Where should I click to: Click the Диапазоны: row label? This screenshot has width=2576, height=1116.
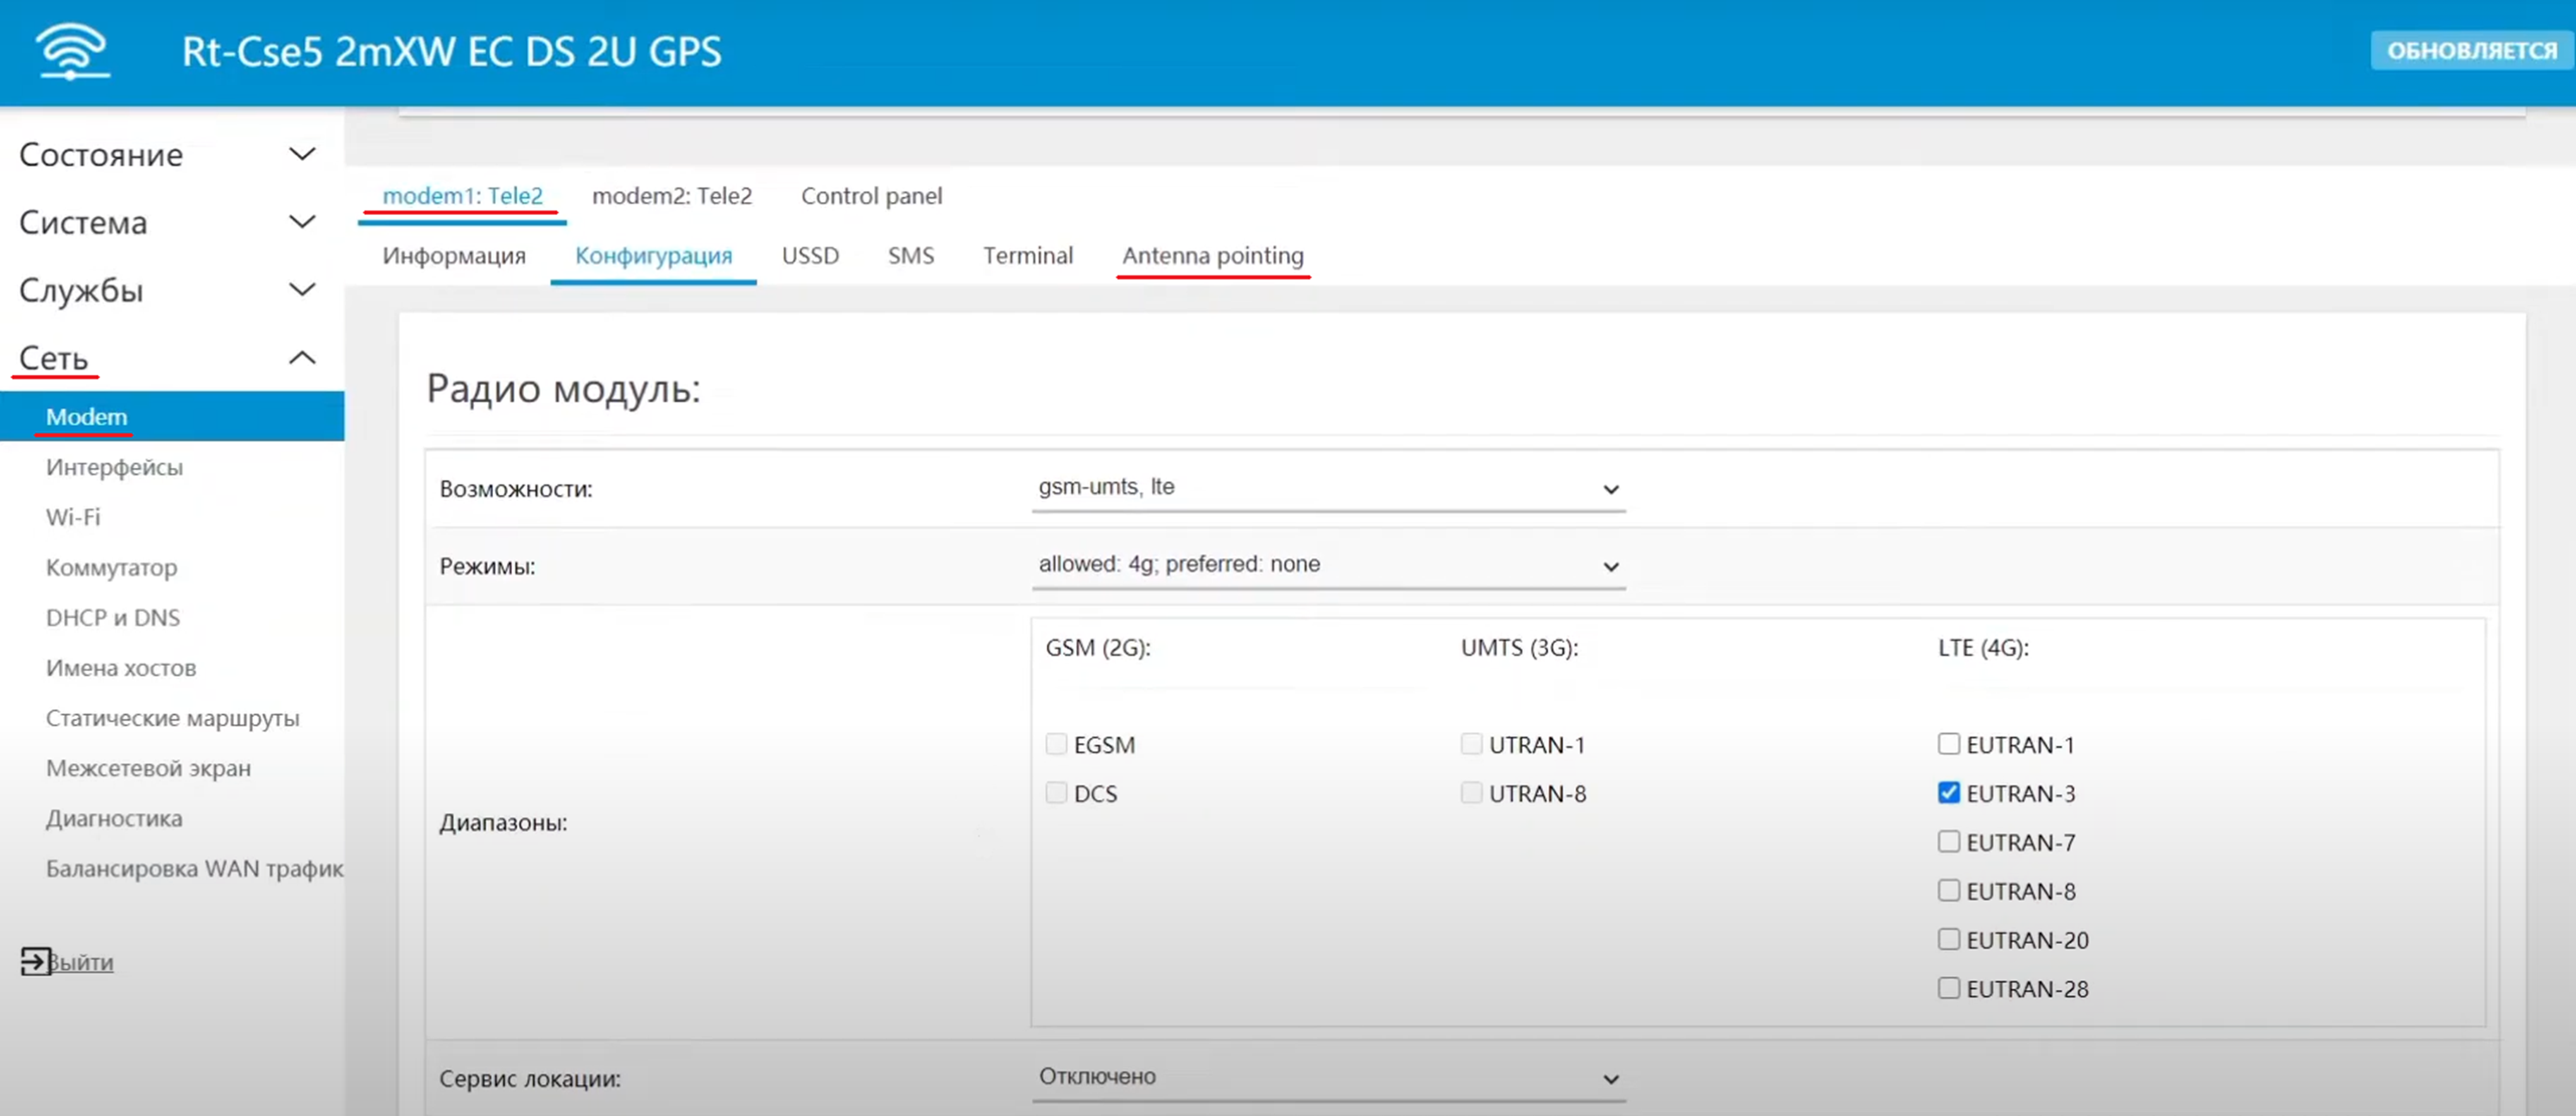(503, 822)
